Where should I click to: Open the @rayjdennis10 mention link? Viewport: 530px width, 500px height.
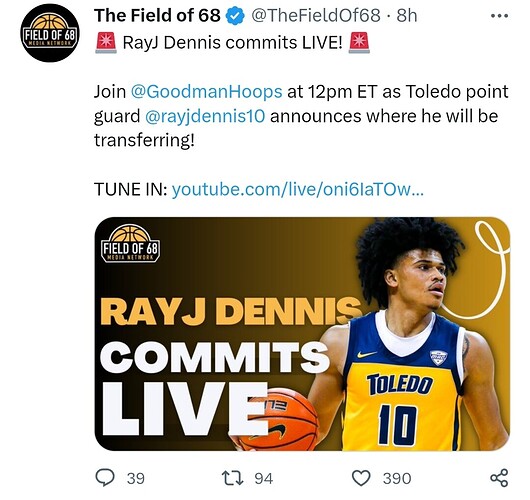[205, 116]
